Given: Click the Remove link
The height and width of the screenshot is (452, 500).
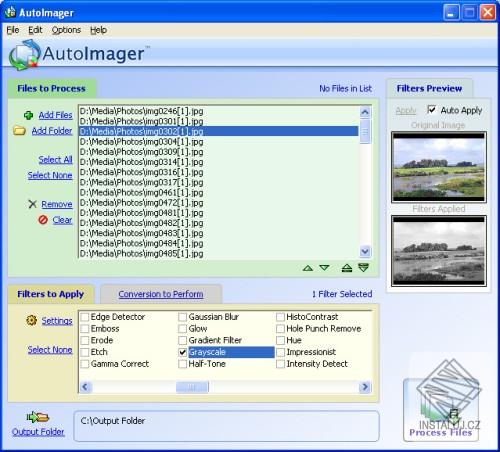Looking at the screenshot, I should click(57, 204).
